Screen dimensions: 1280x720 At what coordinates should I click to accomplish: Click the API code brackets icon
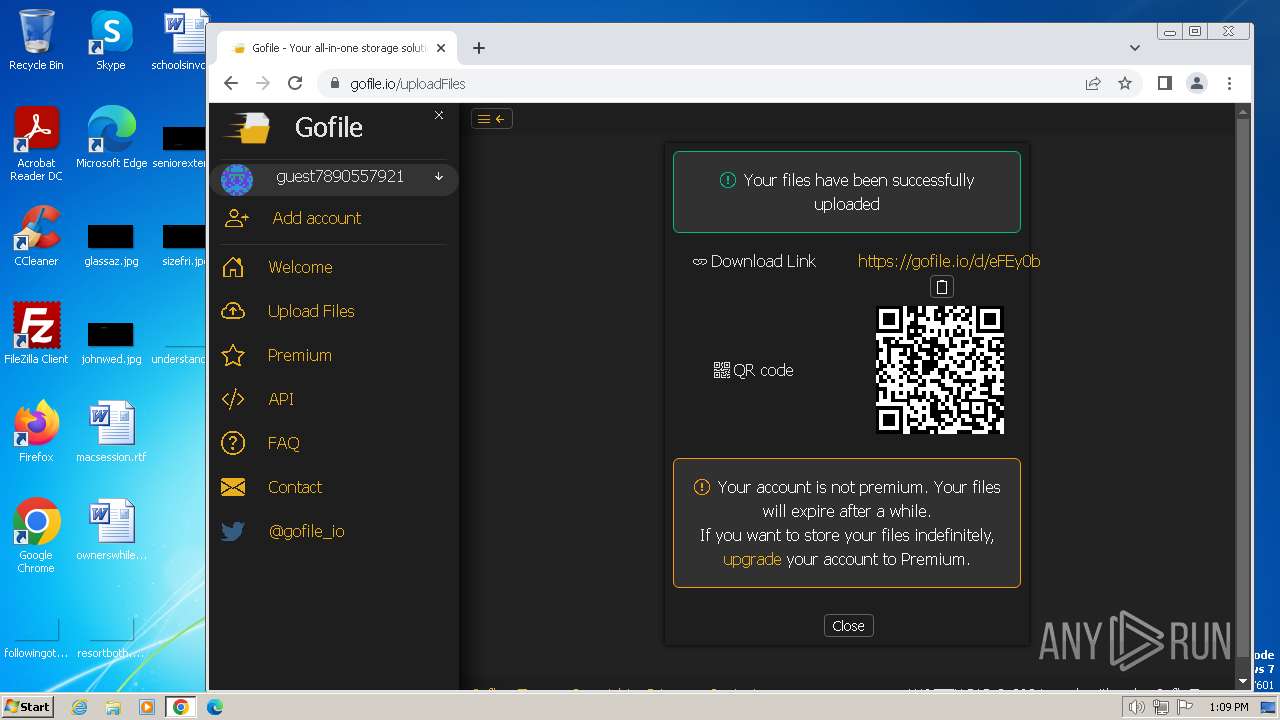[x=232, y=399]
